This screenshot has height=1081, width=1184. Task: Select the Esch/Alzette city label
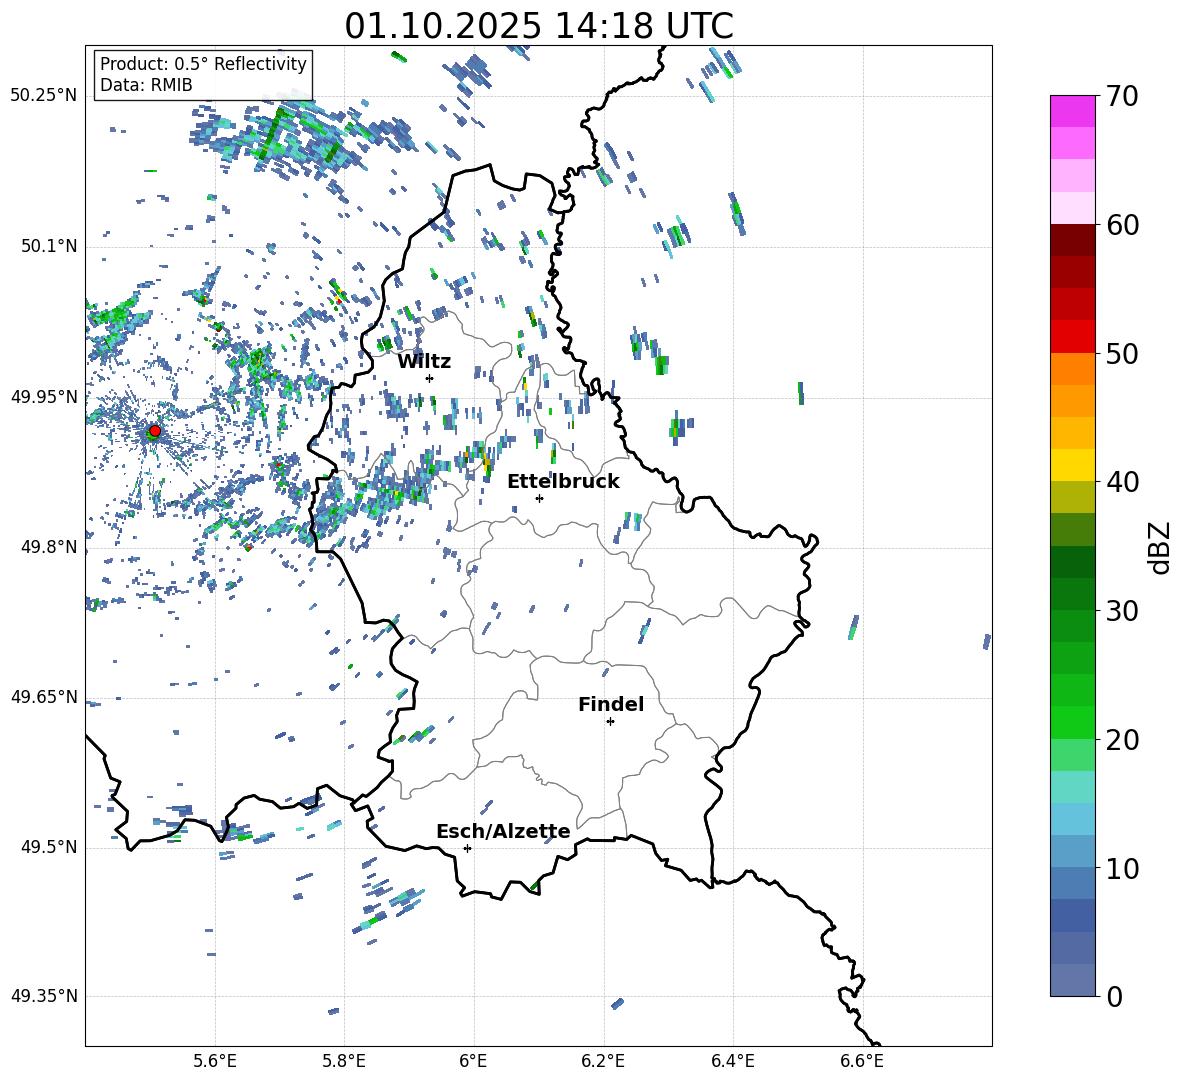(503, 831)
